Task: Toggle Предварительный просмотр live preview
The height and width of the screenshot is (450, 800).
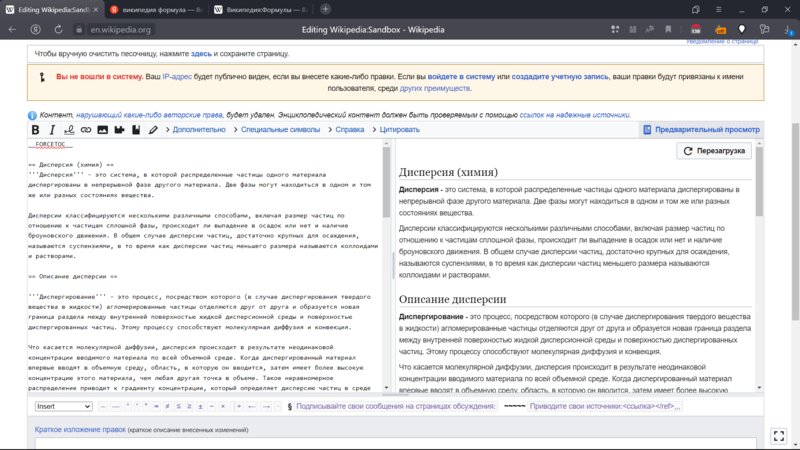Action: coord(702,130)
